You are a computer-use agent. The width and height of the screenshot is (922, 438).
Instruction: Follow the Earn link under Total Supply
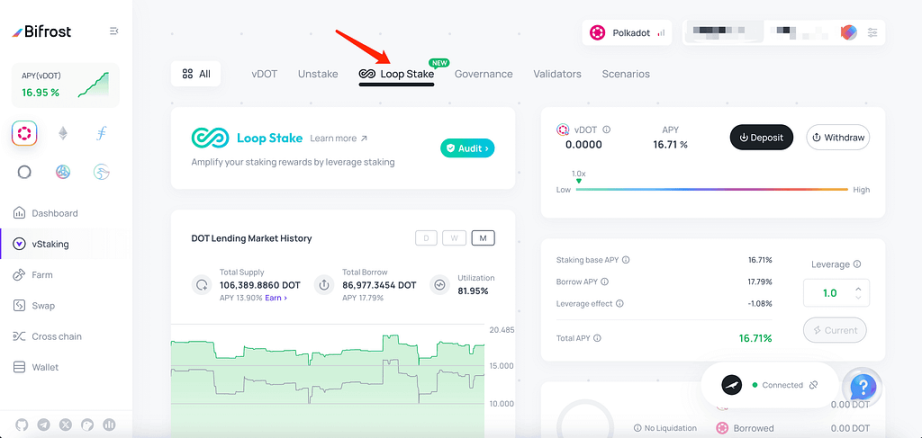click(x=276, y=298)
